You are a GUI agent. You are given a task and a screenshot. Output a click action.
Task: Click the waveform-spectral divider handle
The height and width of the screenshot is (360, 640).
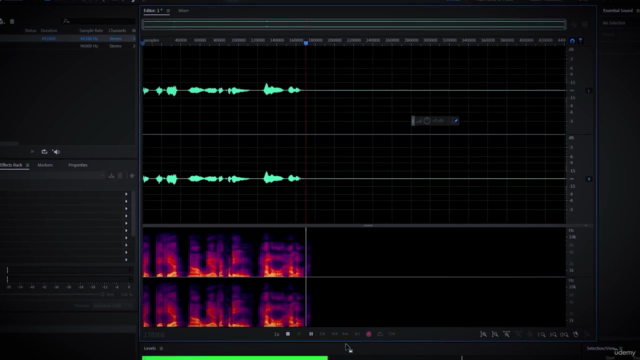pos(368,225)
